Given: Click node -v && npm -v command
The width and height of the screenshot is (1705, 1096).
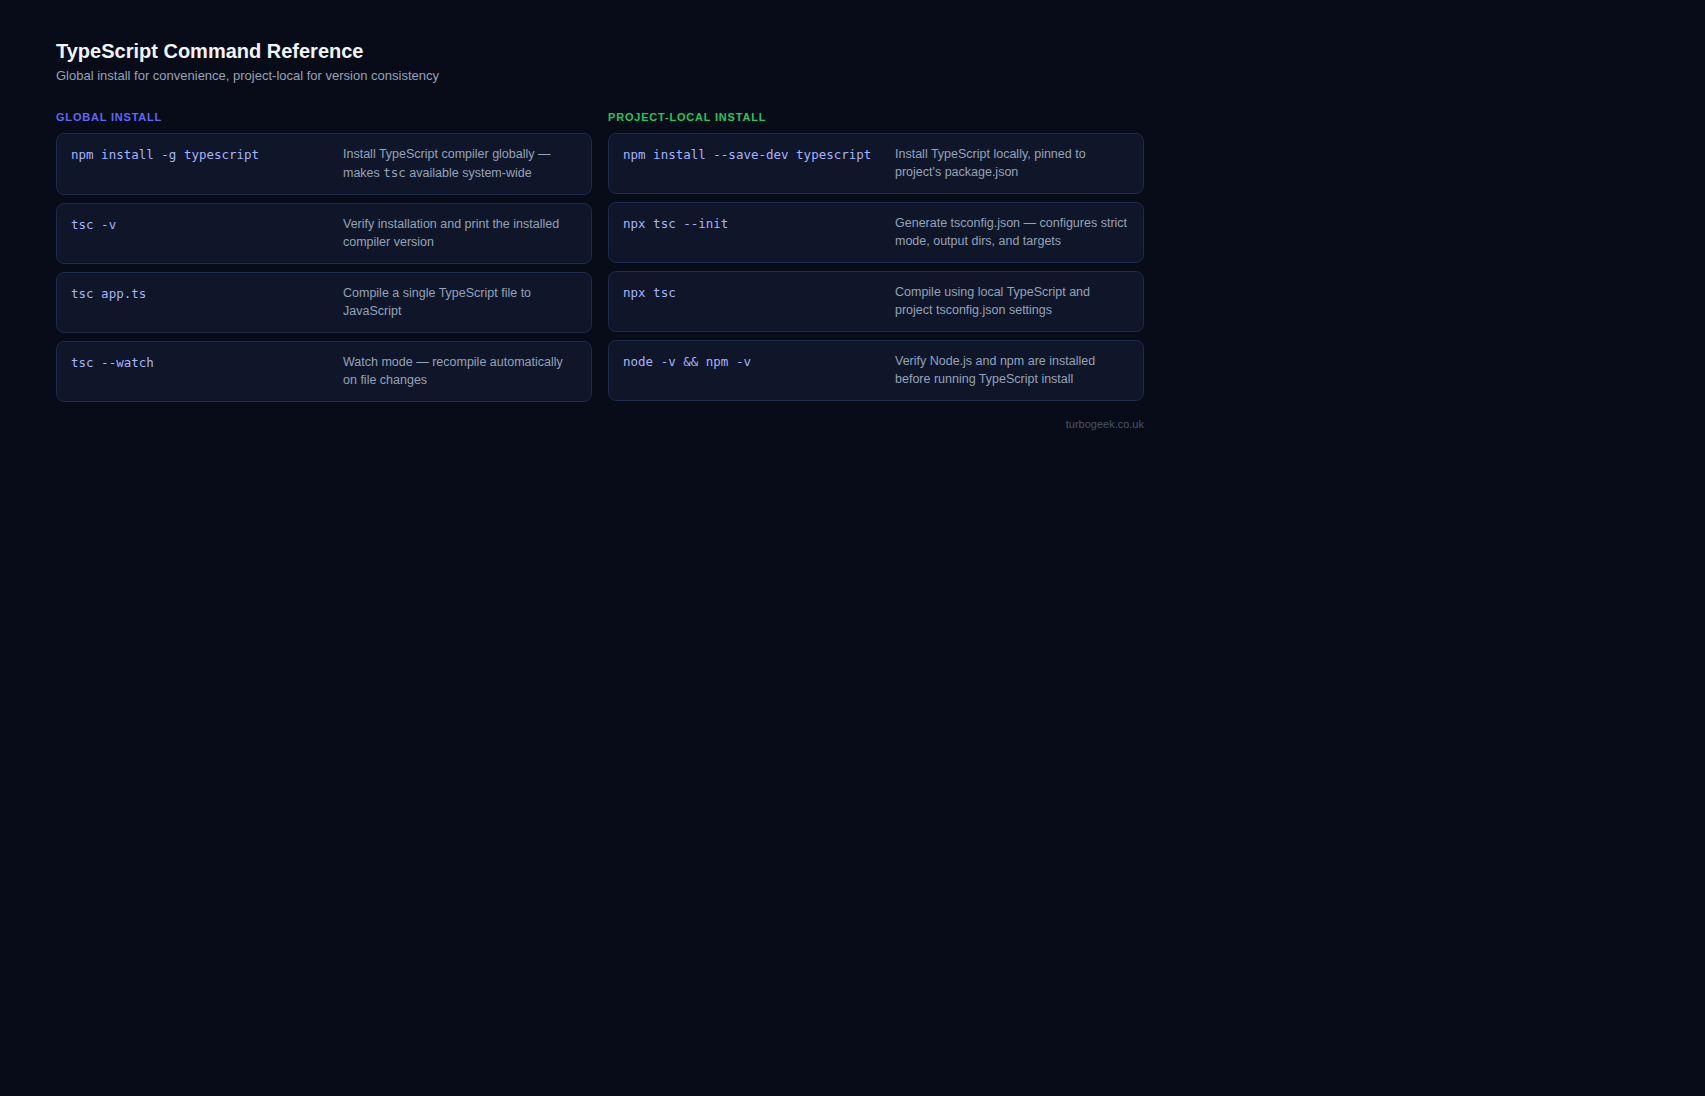Looking at the screenshot, I should (686, 362).
